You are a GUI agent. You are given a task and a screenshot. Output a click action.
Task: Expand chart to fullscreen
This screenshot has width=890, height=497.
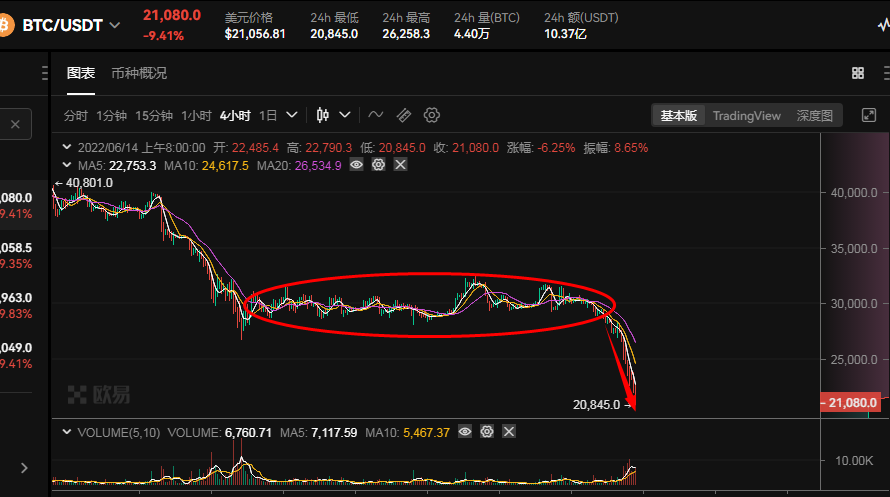click(868, 116)
